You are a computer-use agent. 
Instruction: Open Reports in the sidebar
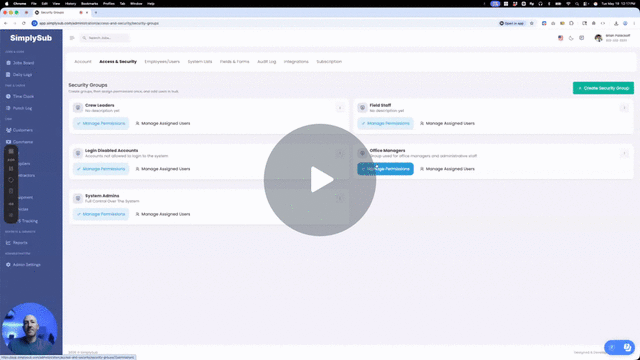tap(17, 242)
